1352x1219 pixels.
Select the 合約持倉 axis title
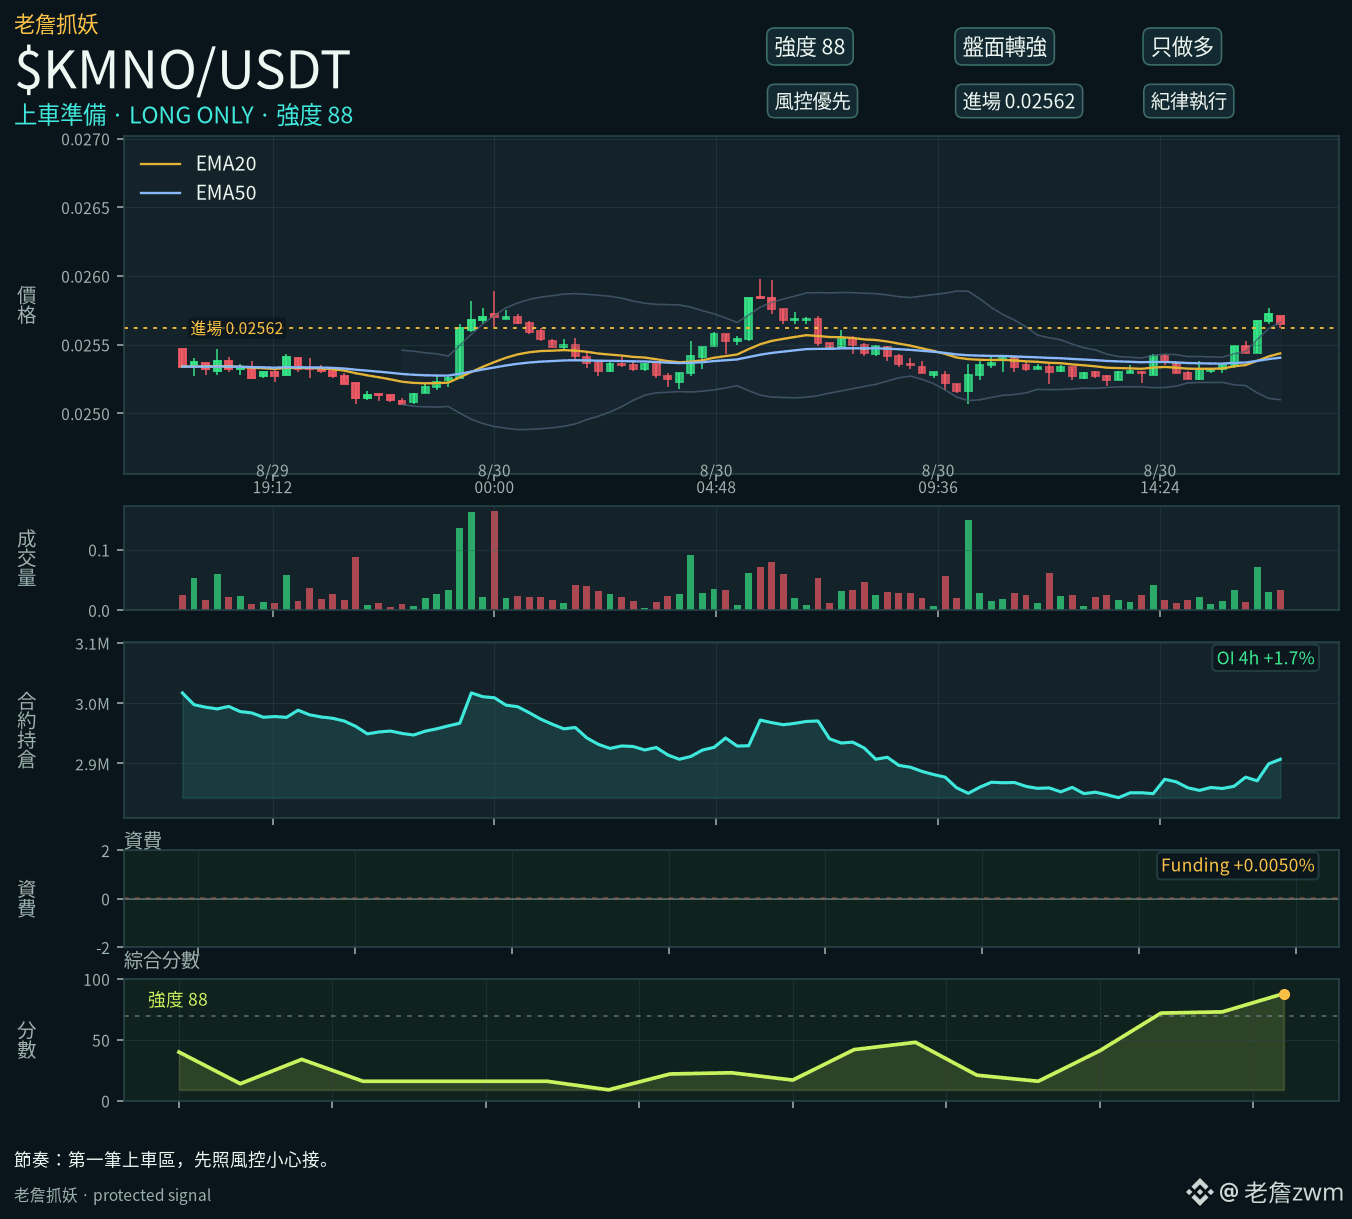click(27, 730)
